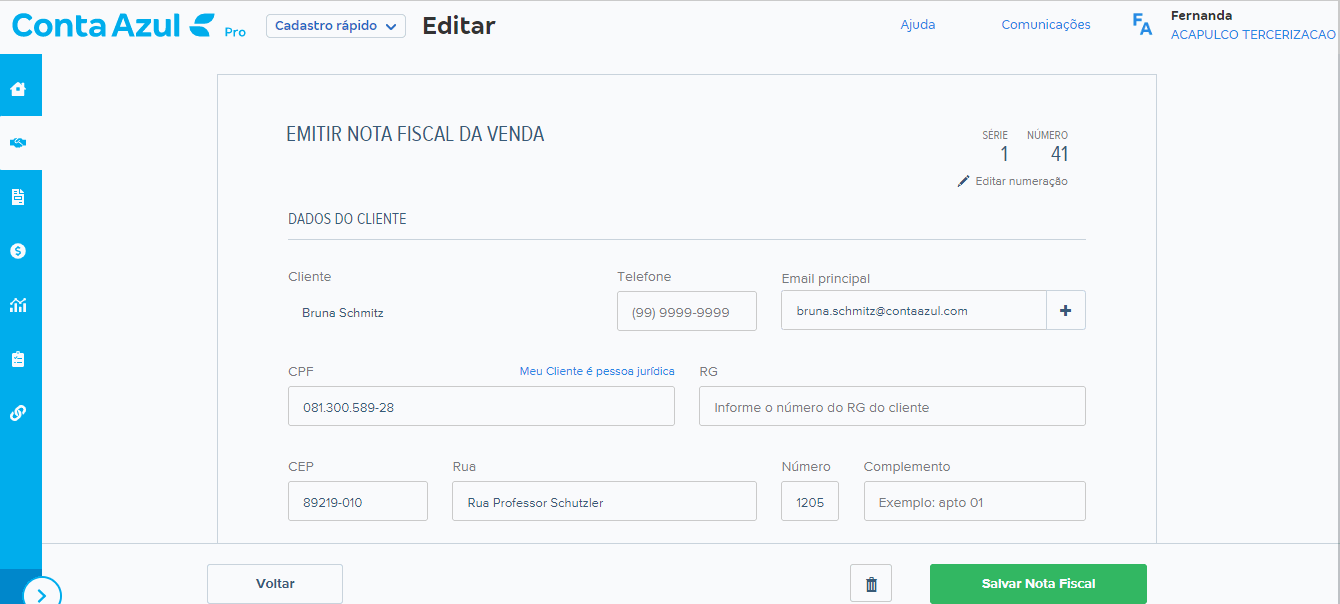Click the FA user avatar icon

click(x=1142, y=25)
